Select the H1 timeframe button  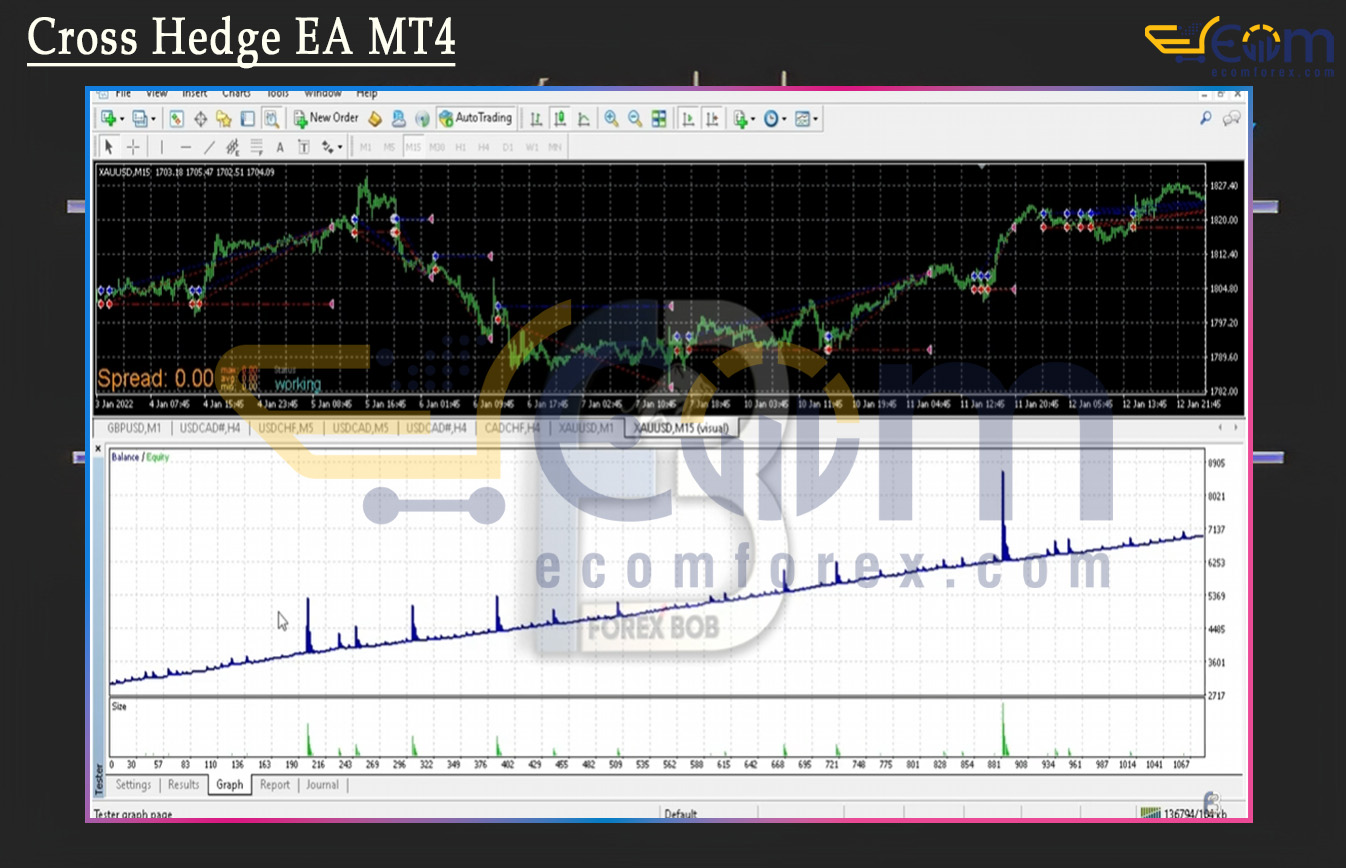[461, 147]
